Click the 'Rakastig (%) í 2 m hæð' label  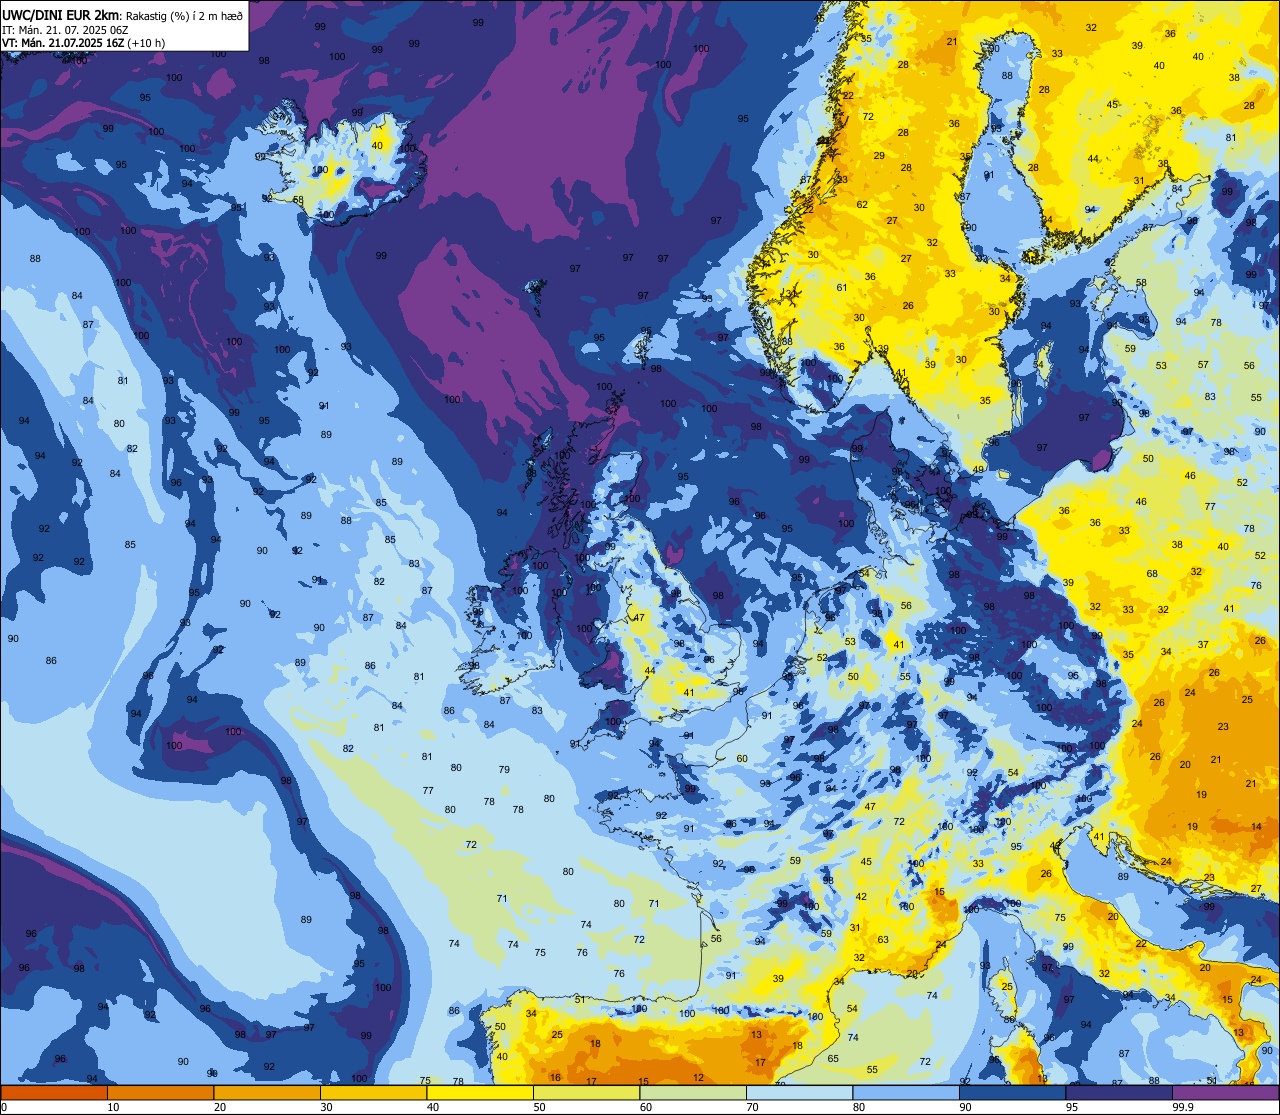coord(184,15)
